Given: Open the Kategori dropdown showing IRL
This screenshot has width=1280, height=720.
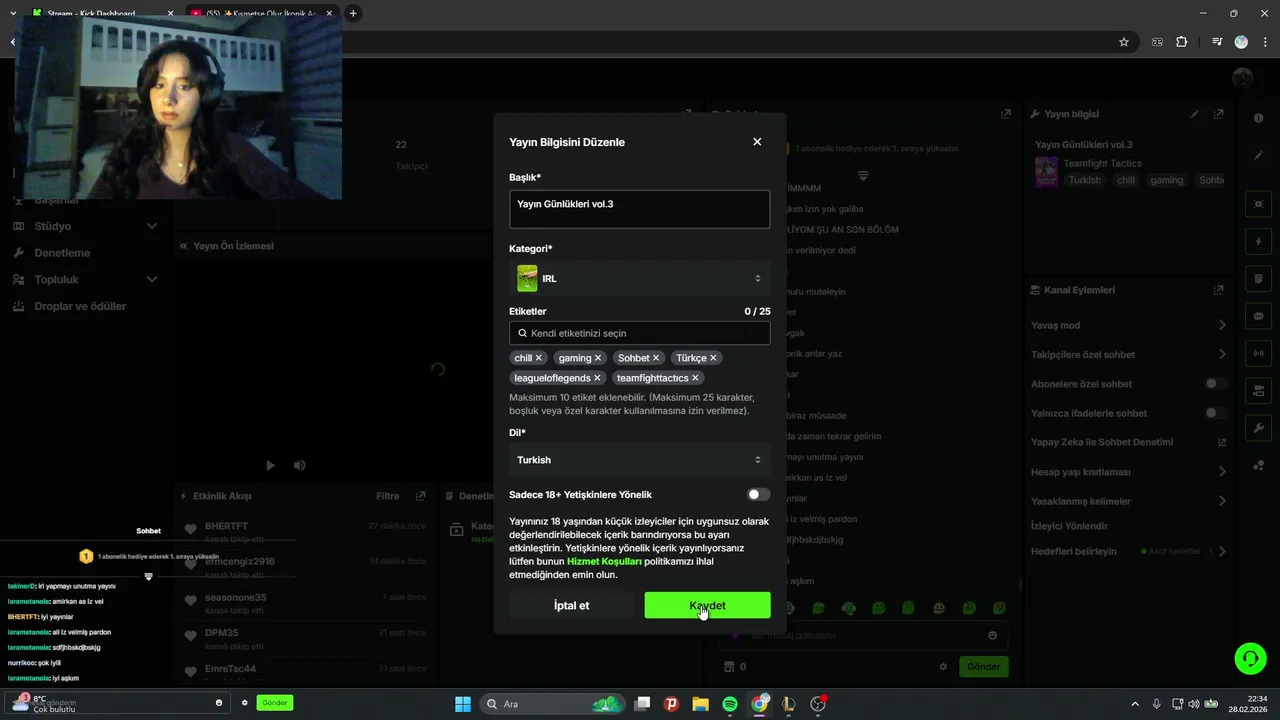Looking at the screenshot, I should click(640, 279).
